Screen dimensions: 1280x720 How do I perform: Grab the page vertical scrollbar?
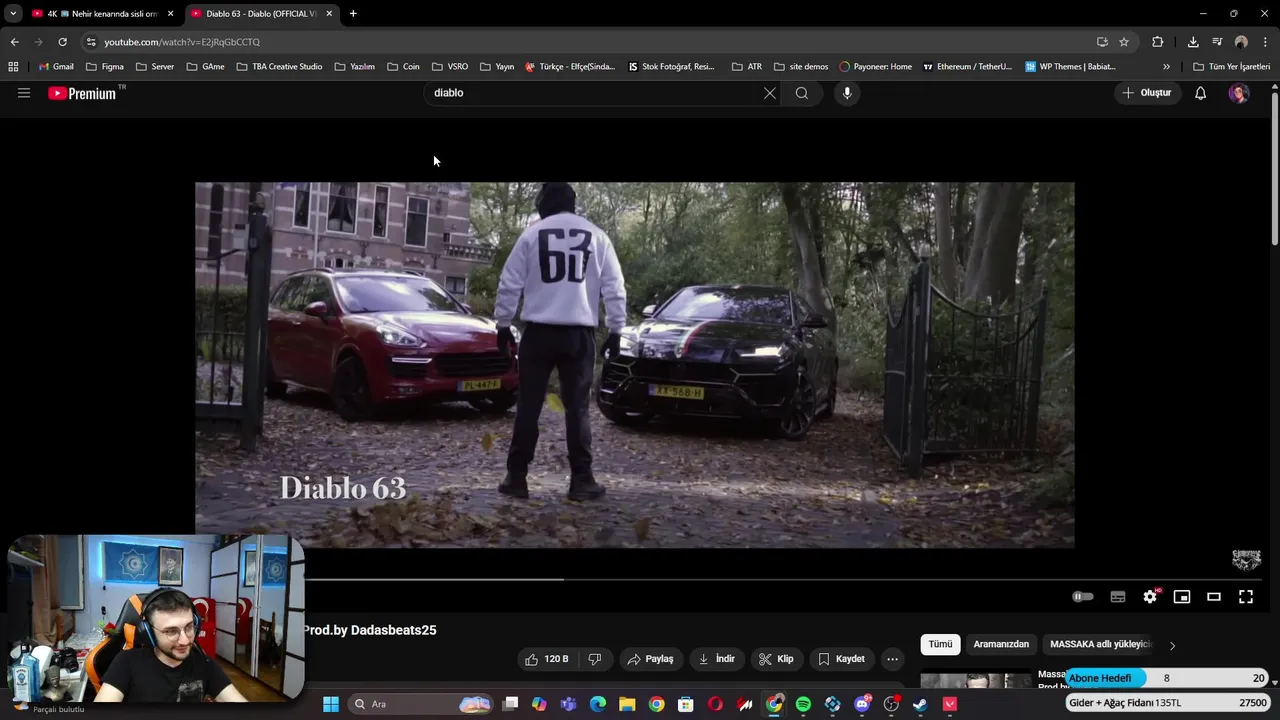tap(1274, 167)
